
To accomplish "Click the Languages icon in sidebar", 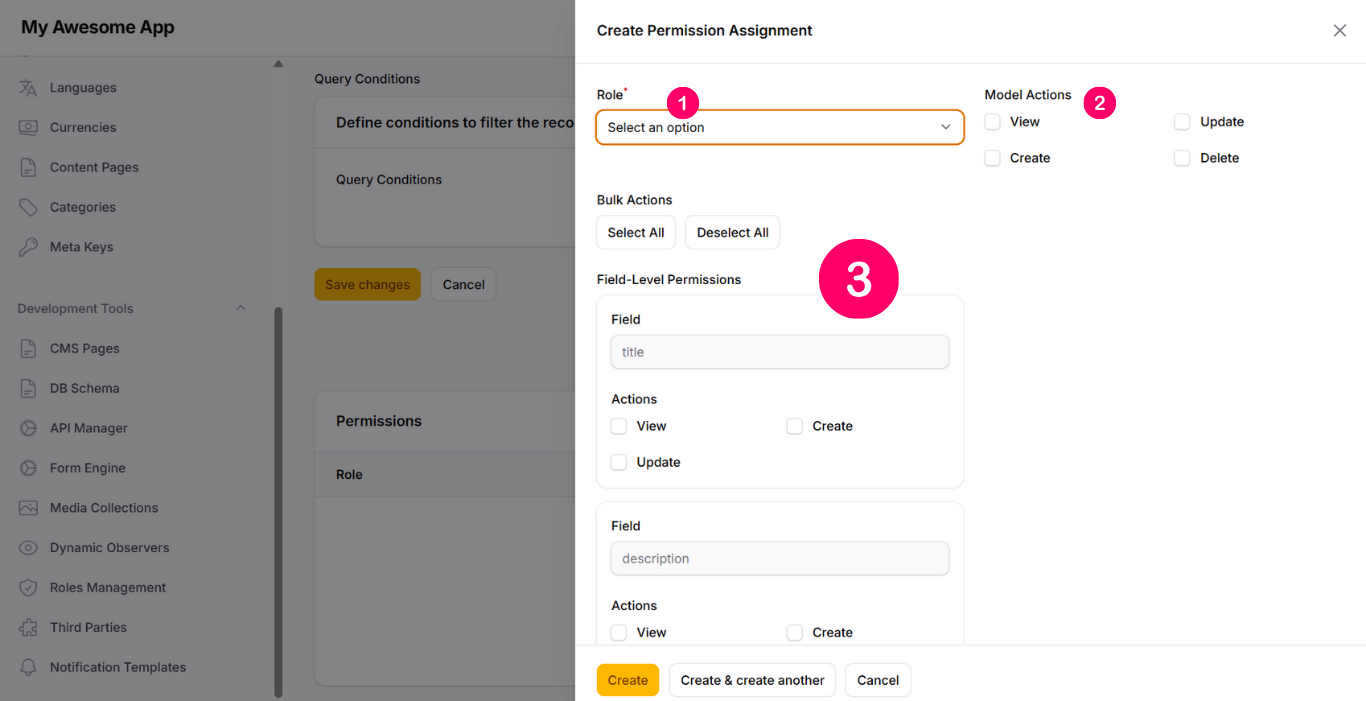I will (28, 88).
